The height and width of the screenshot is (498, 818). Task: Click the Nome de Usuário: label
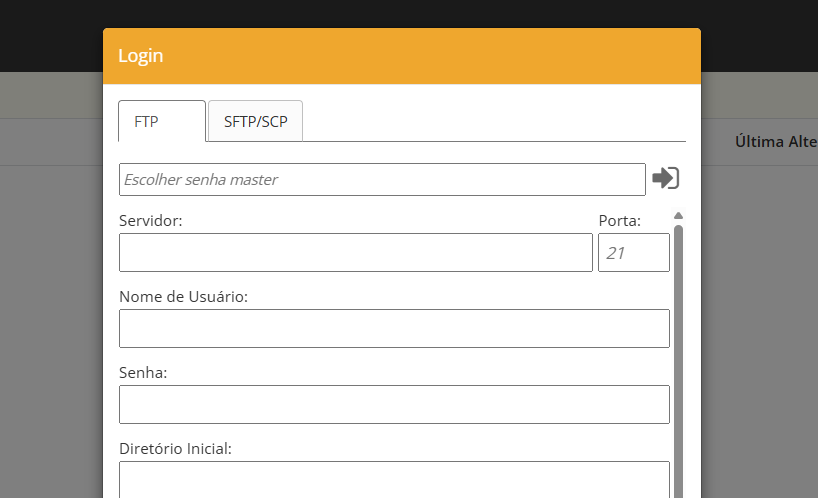coord(183,297)
